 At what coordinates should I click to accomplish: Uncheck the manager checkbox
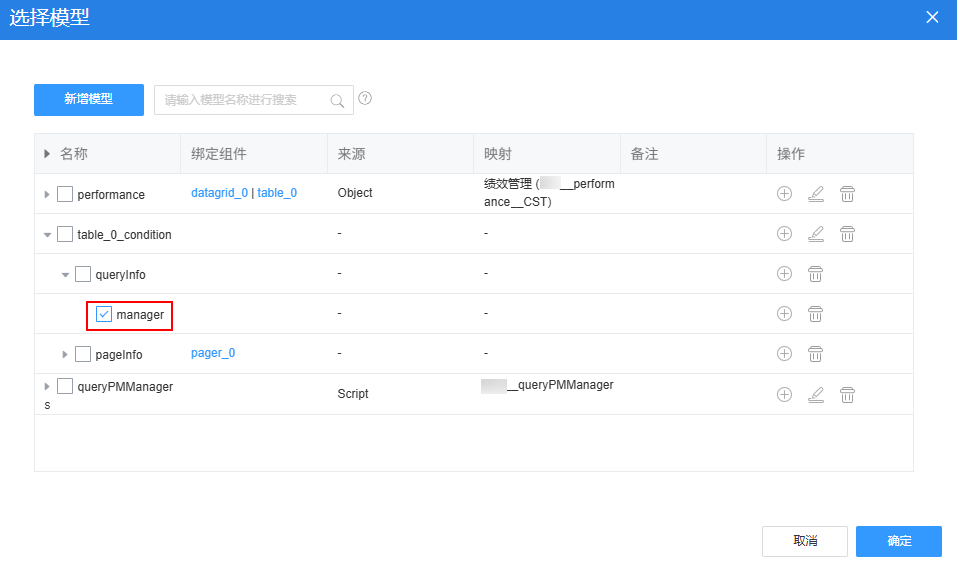(104, 314)
